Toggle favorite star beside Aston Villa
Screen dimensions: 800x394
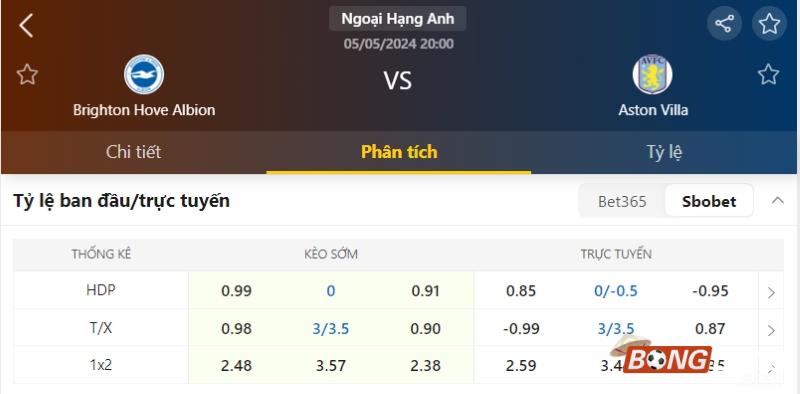point(768,75)
